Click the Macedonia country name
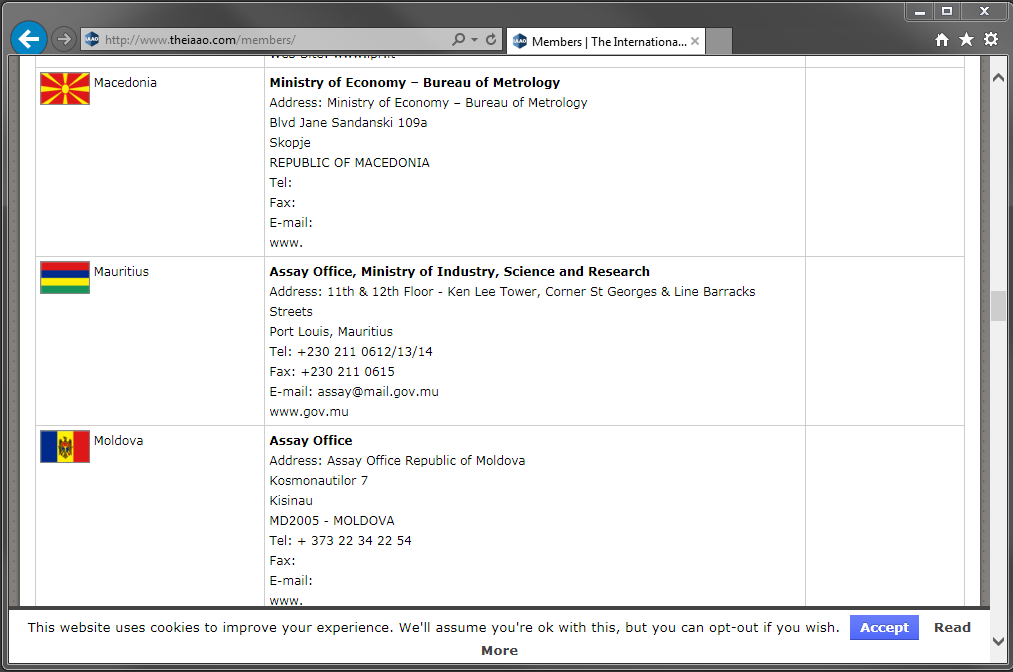1013x672 pixels. [125, 83]
